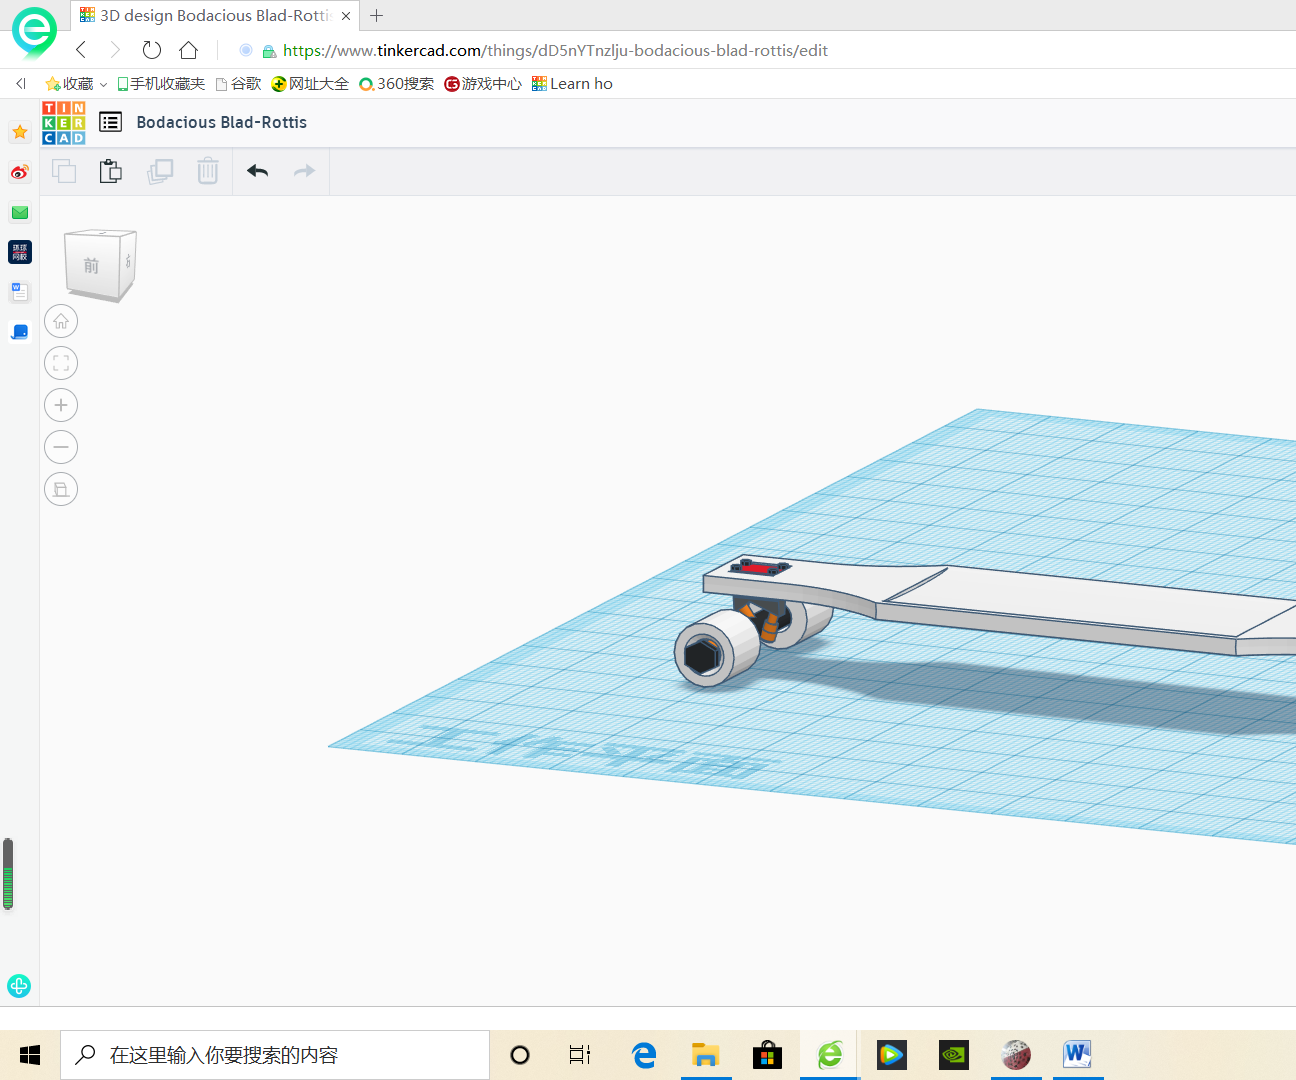Click the Copy tool in Tinkercad toolbar
This screenshot has height=1080, width=1296.
[64, 171]
